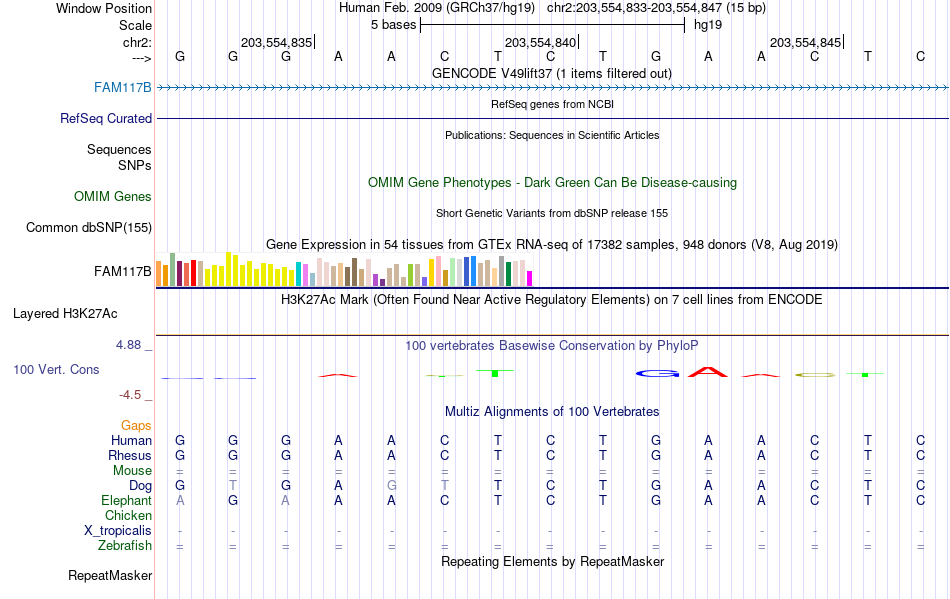Click the faded G in the Dog row

click(391, 485)
